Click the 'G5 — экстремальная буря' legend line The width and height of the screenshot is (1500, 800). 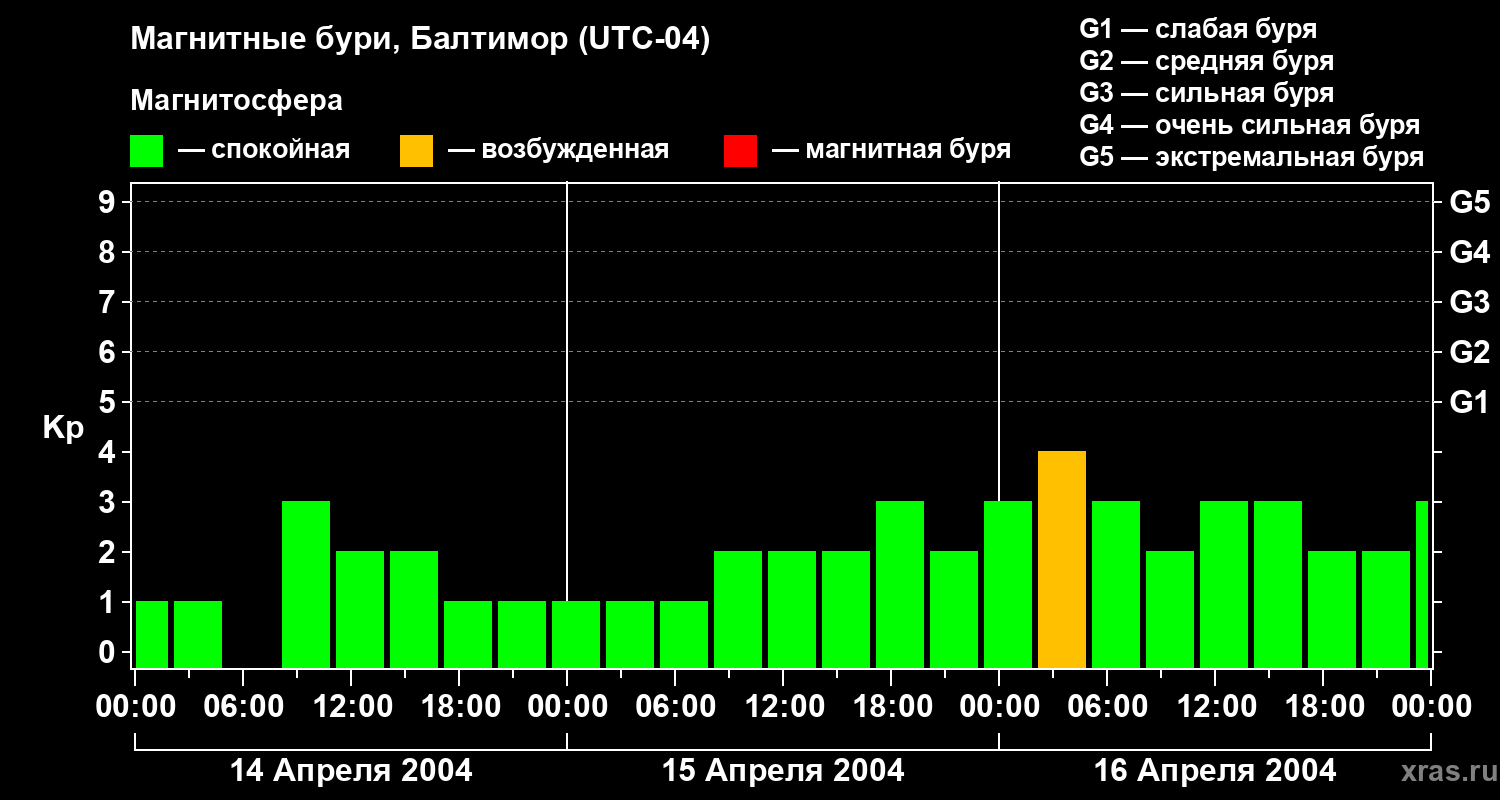pyautogui.click(x=1252, y=157)
